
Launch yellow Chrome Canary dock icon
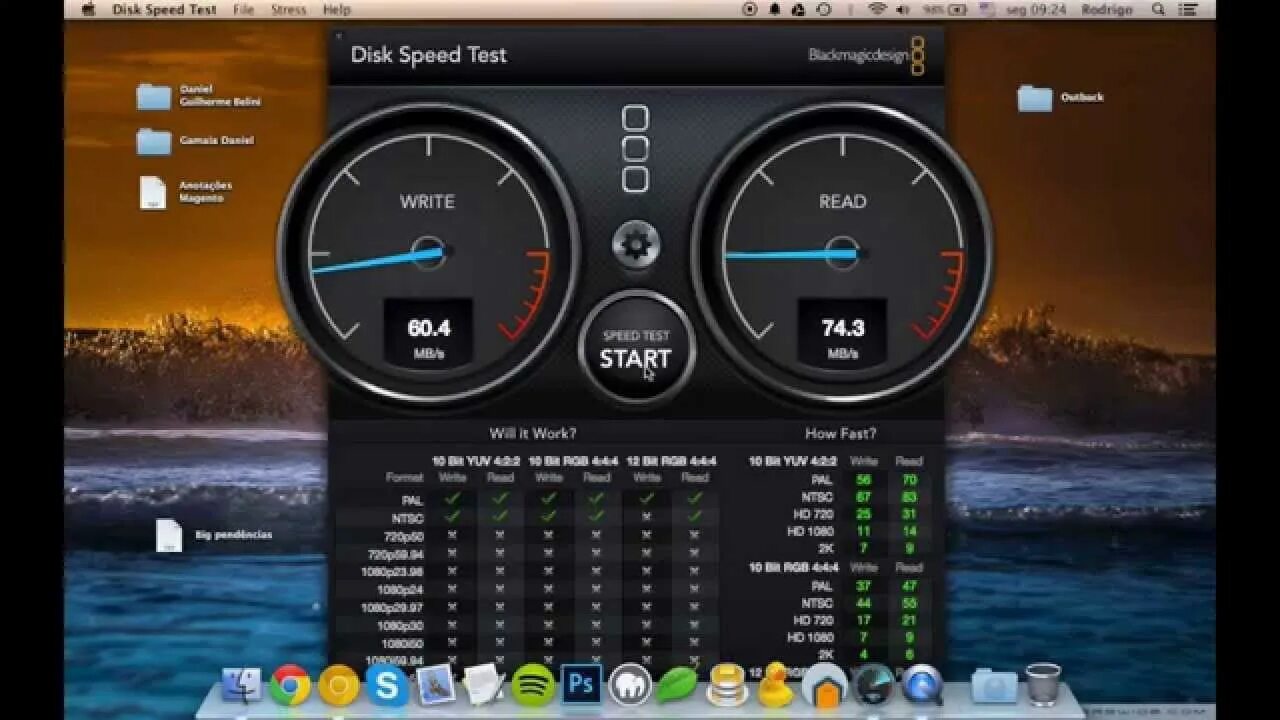(338, 685)
